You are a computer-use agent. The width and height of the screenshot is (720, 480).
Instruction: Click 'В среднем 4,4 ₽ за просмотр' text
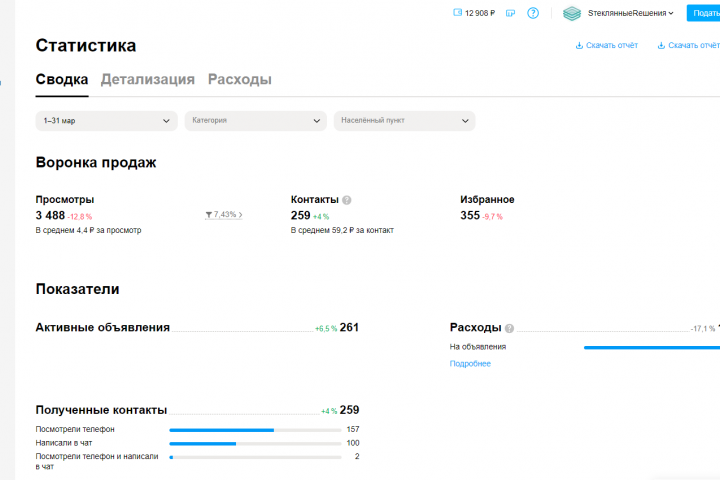pyautogui.click(x=89, y=230)
